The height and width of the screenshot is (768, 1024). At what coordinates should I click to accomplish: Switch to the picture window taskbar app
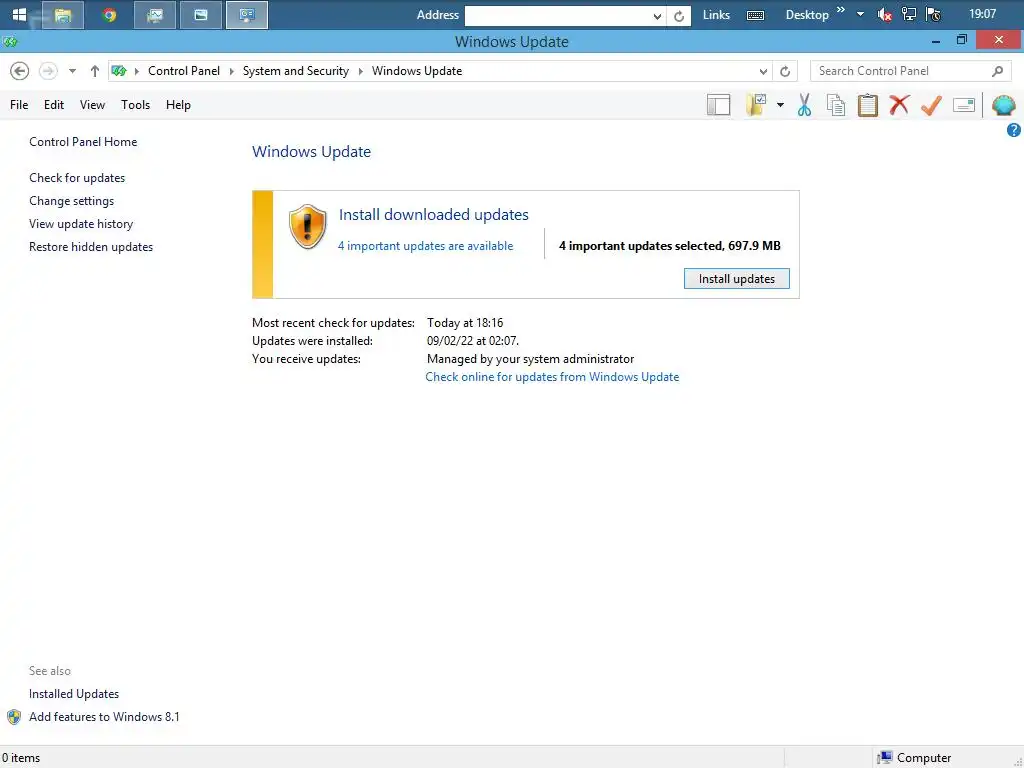(x=200, y=15)
